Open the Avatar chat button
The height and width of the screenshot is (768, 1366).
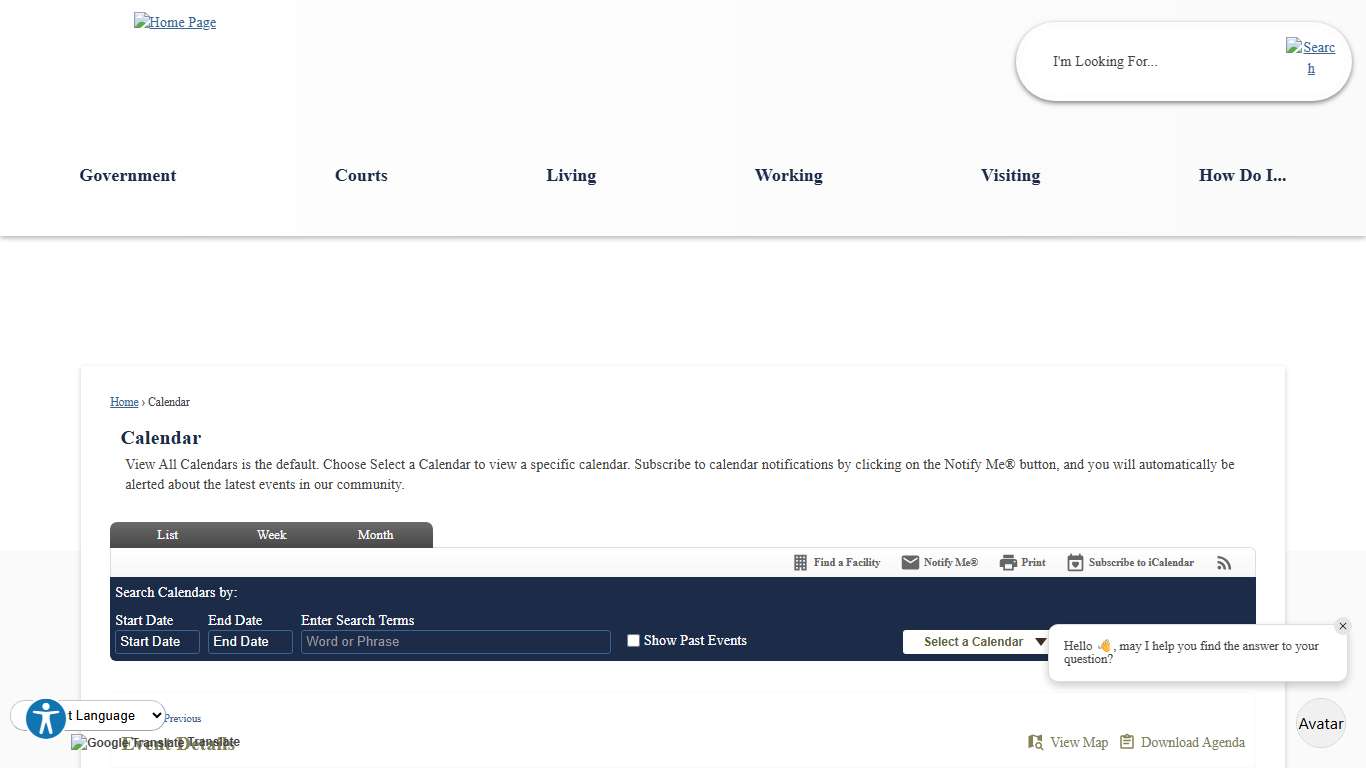coord(1320,723)
